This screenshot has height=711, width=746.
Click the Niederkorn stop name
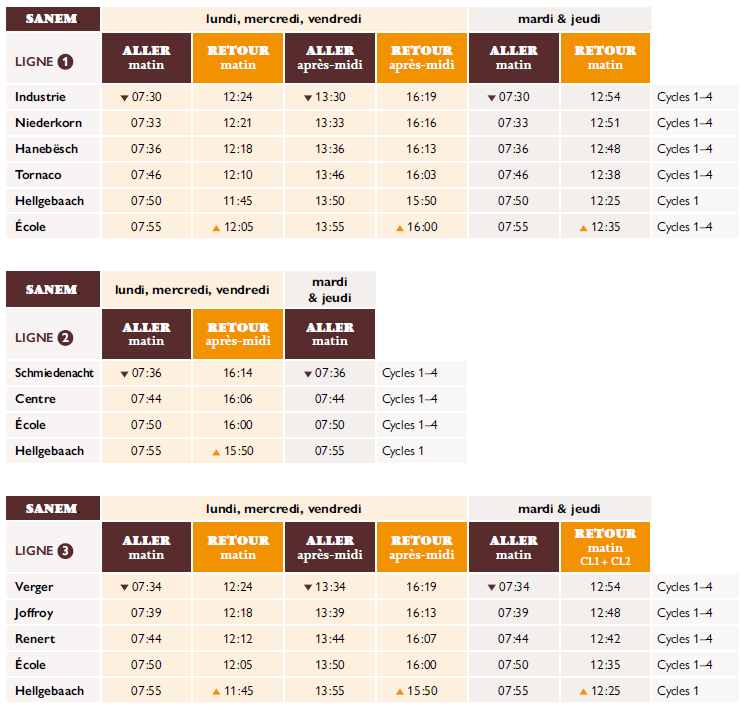pos(49,123)
